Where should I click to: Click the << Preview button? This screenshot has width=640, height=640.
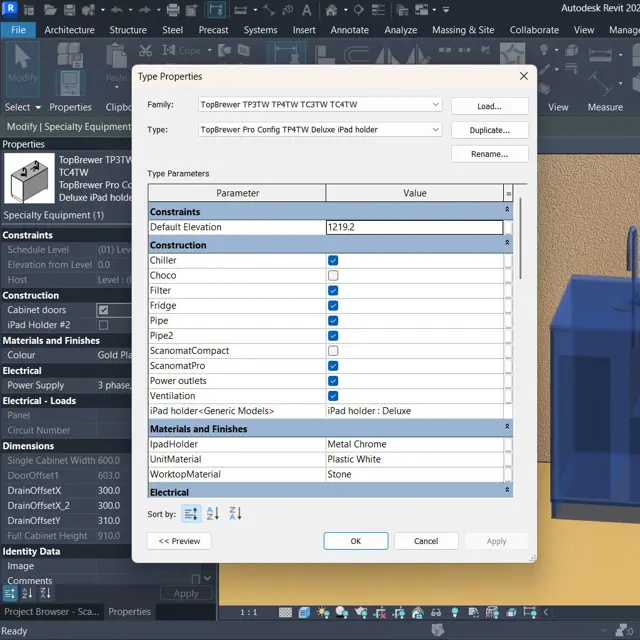point(179,541)
